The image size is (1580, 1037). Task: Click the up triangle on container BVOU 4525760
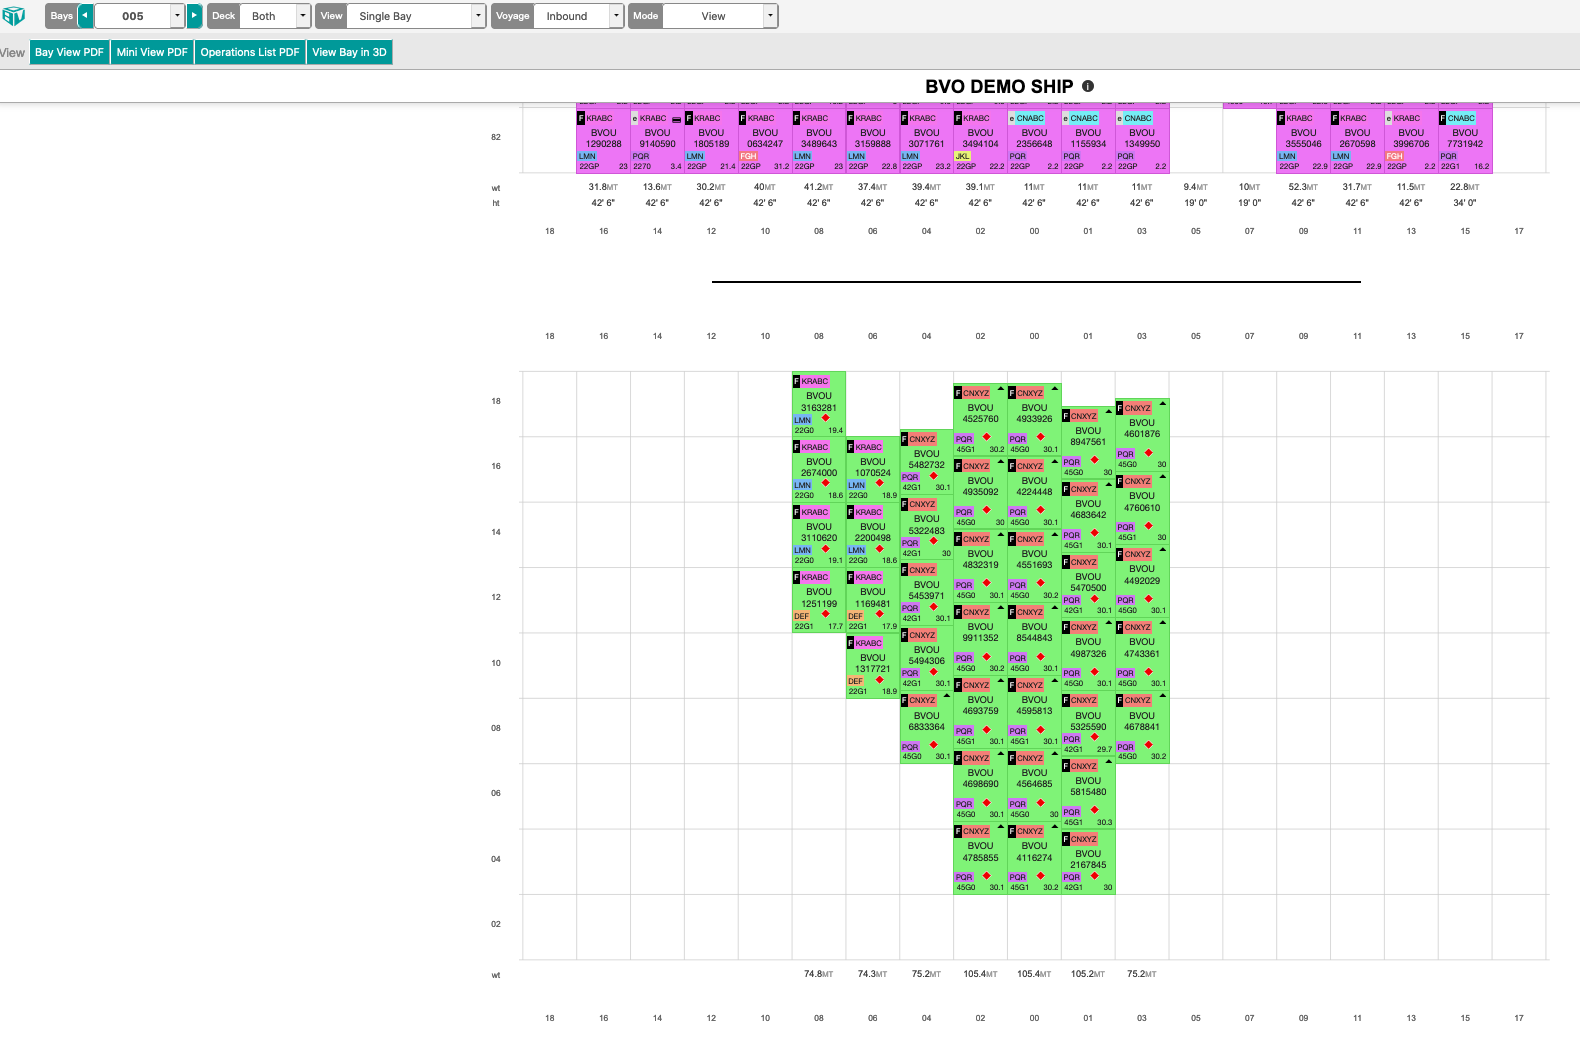click(1000, 390)
